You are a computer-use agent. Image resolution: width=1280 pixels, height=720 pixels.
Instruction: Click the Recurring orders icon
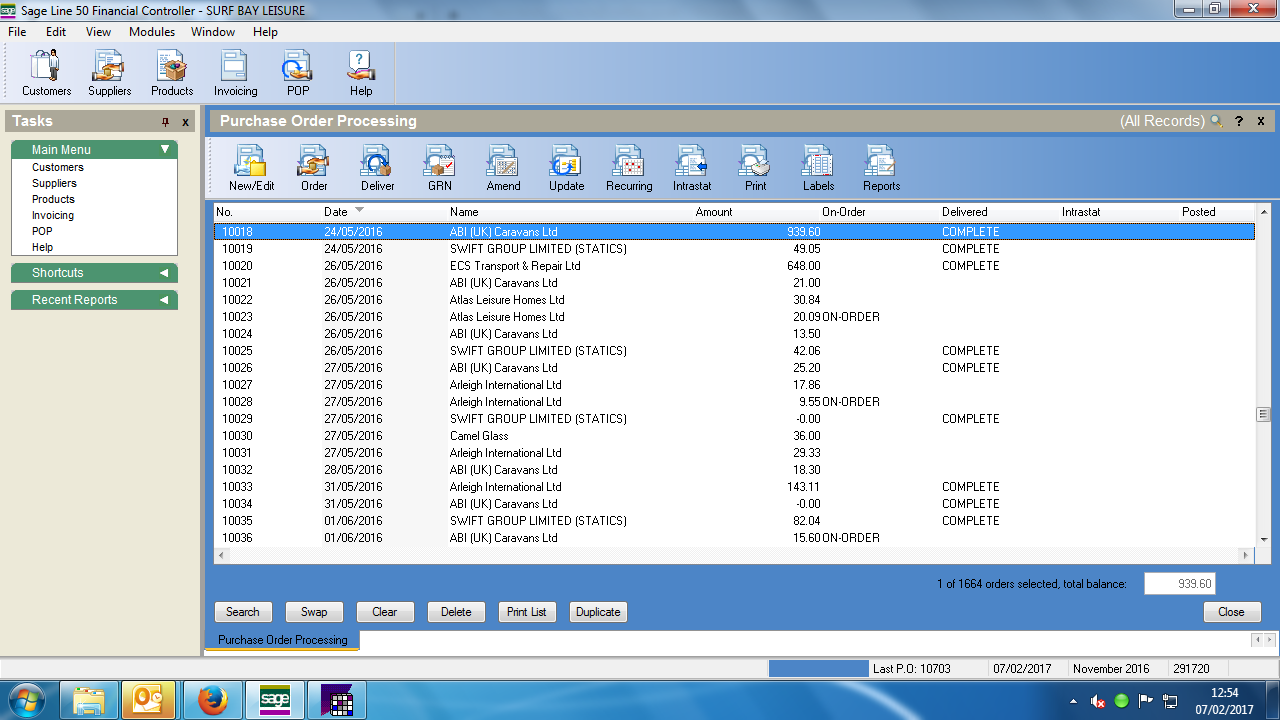[629, 168]
